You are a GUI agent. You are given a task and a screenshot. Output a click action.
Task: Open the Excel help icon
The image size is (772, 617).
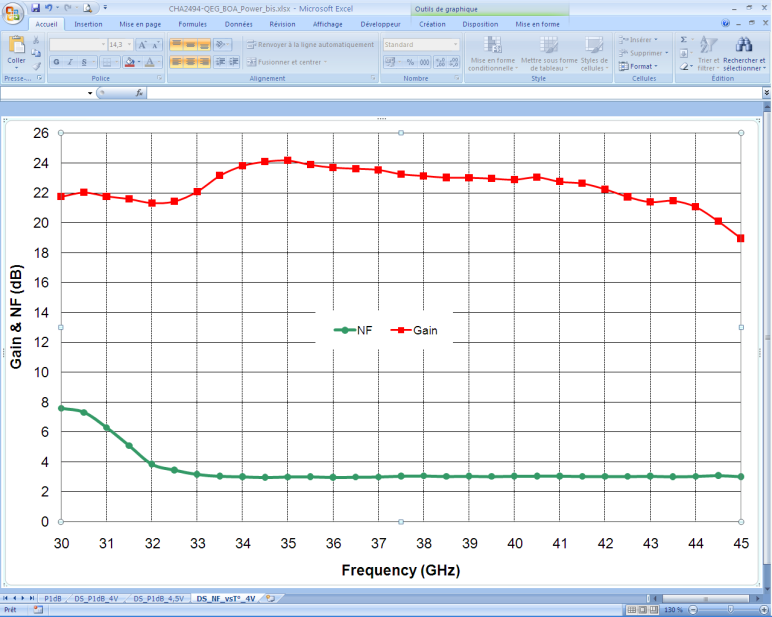pyautogui.click(x=724, y=23)
